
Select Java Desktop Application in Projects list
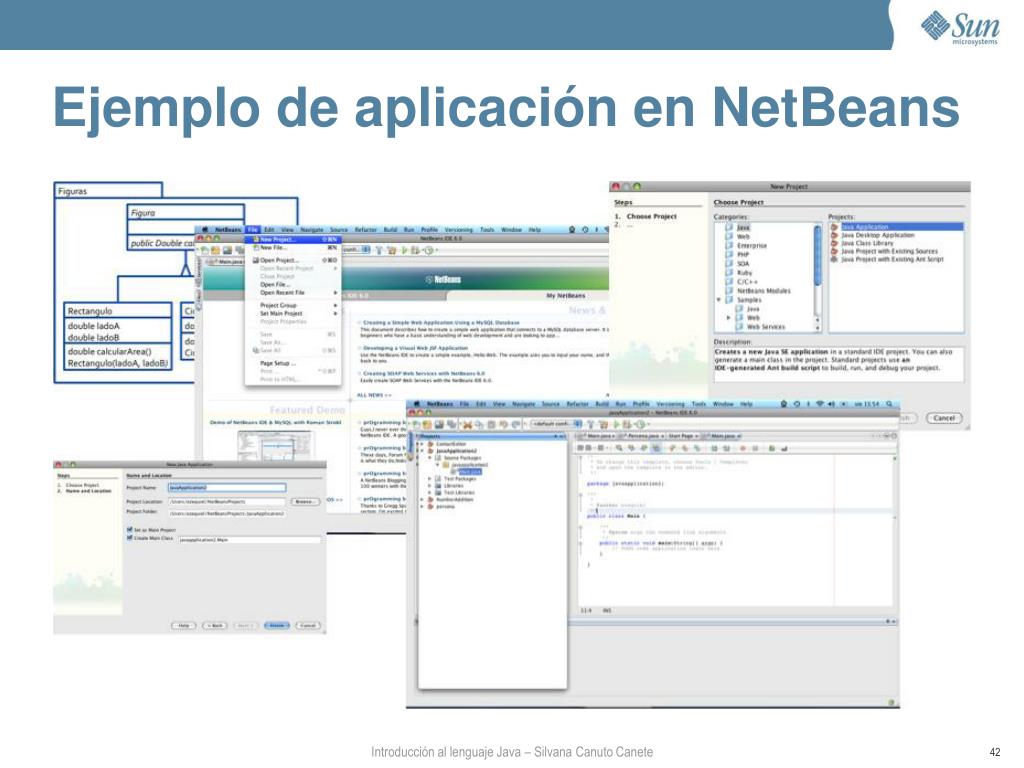(x=878, y=235)
